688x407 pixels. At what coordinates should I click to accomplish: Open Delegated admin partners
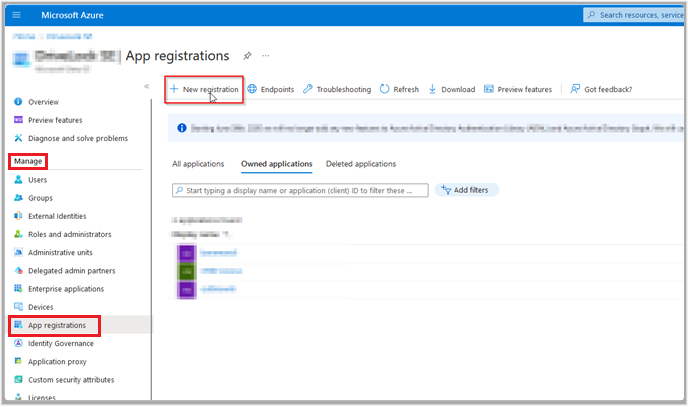click(72, 271)
